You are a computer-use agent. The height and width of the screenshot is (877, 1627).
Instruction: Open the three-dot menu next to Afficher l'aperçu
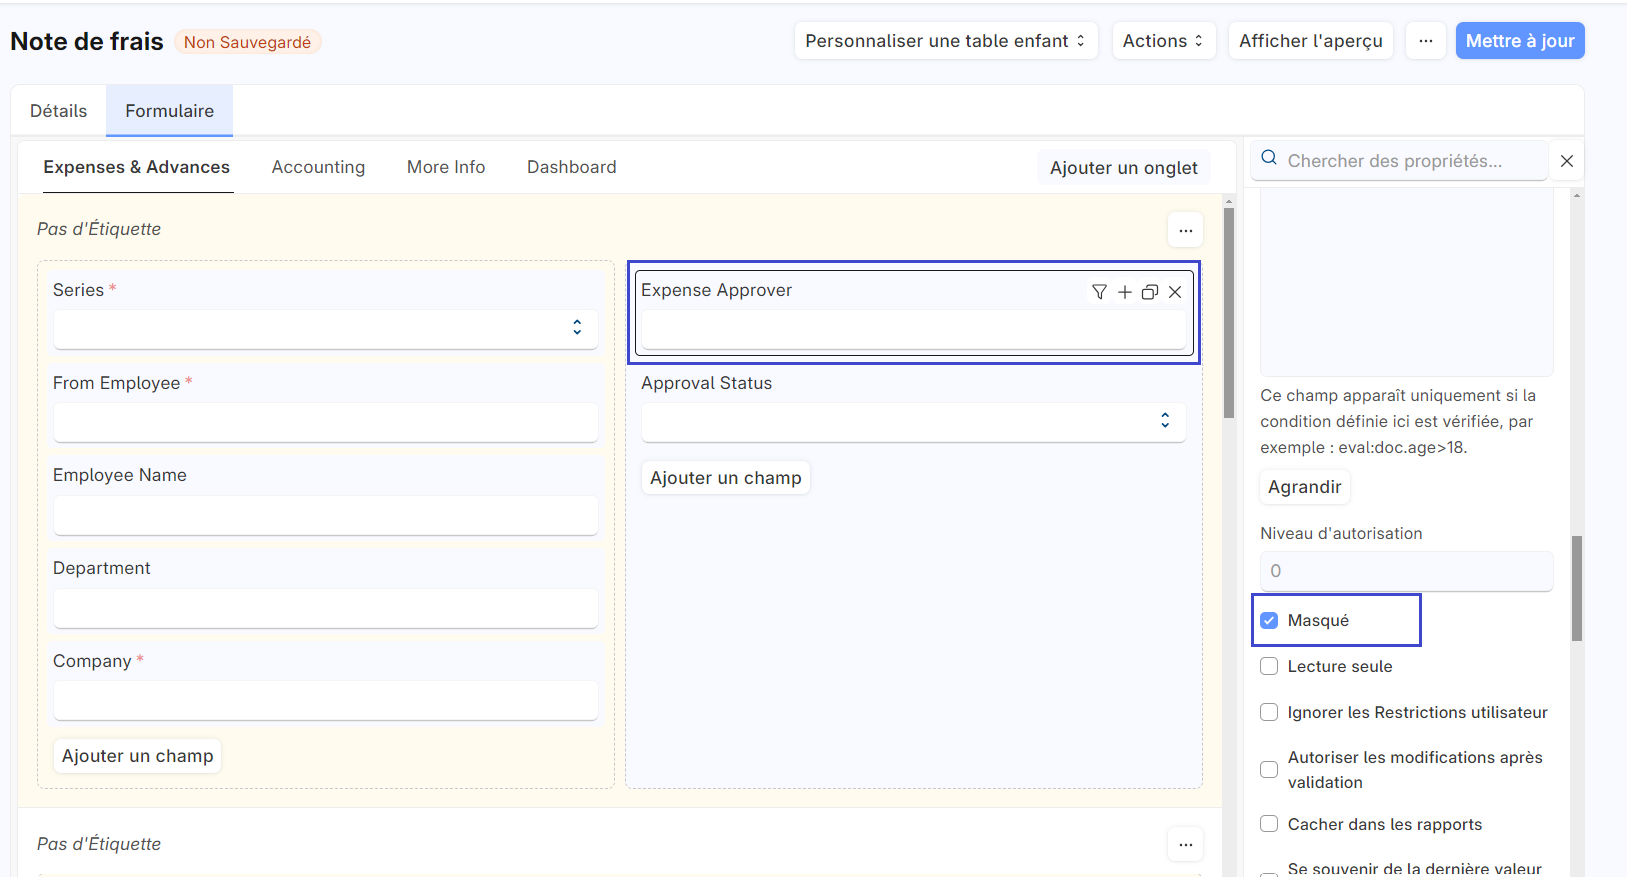(1425, 41)
